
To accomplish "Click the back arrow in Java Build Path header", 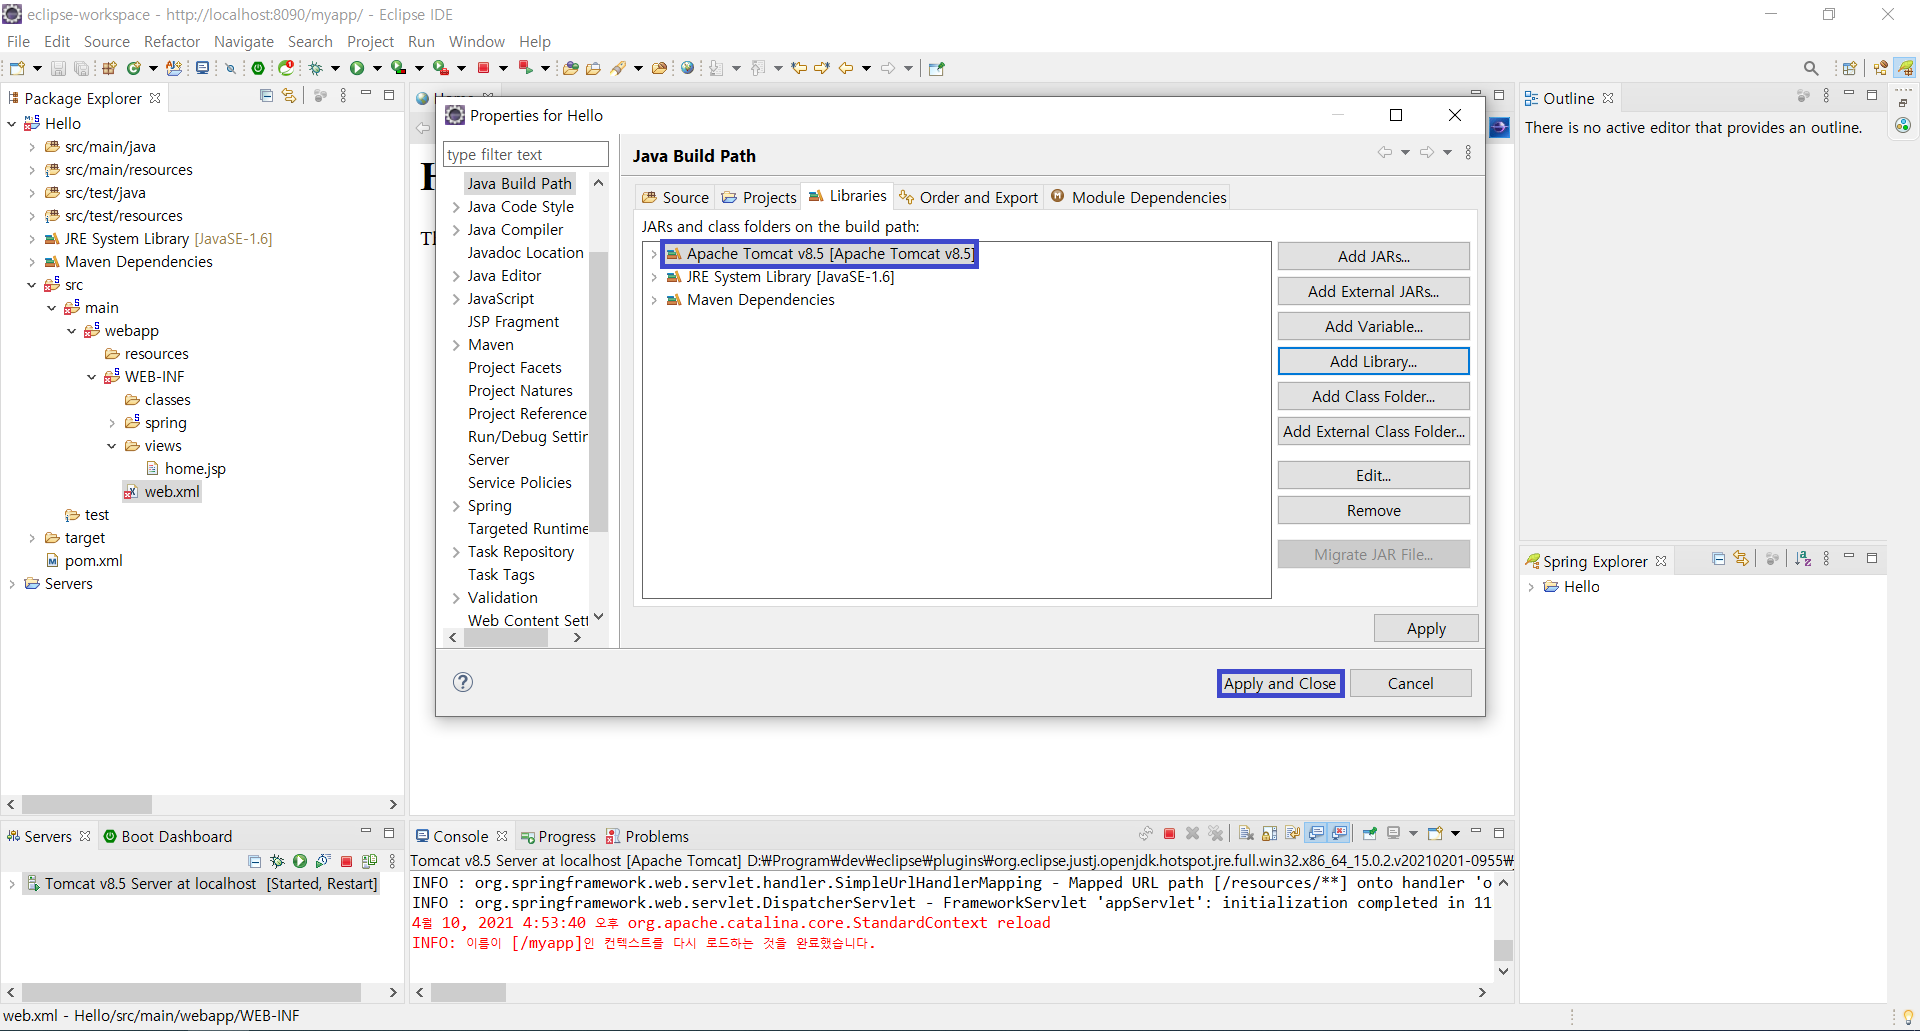I will pyautogui.click(x=1385, y=153).
